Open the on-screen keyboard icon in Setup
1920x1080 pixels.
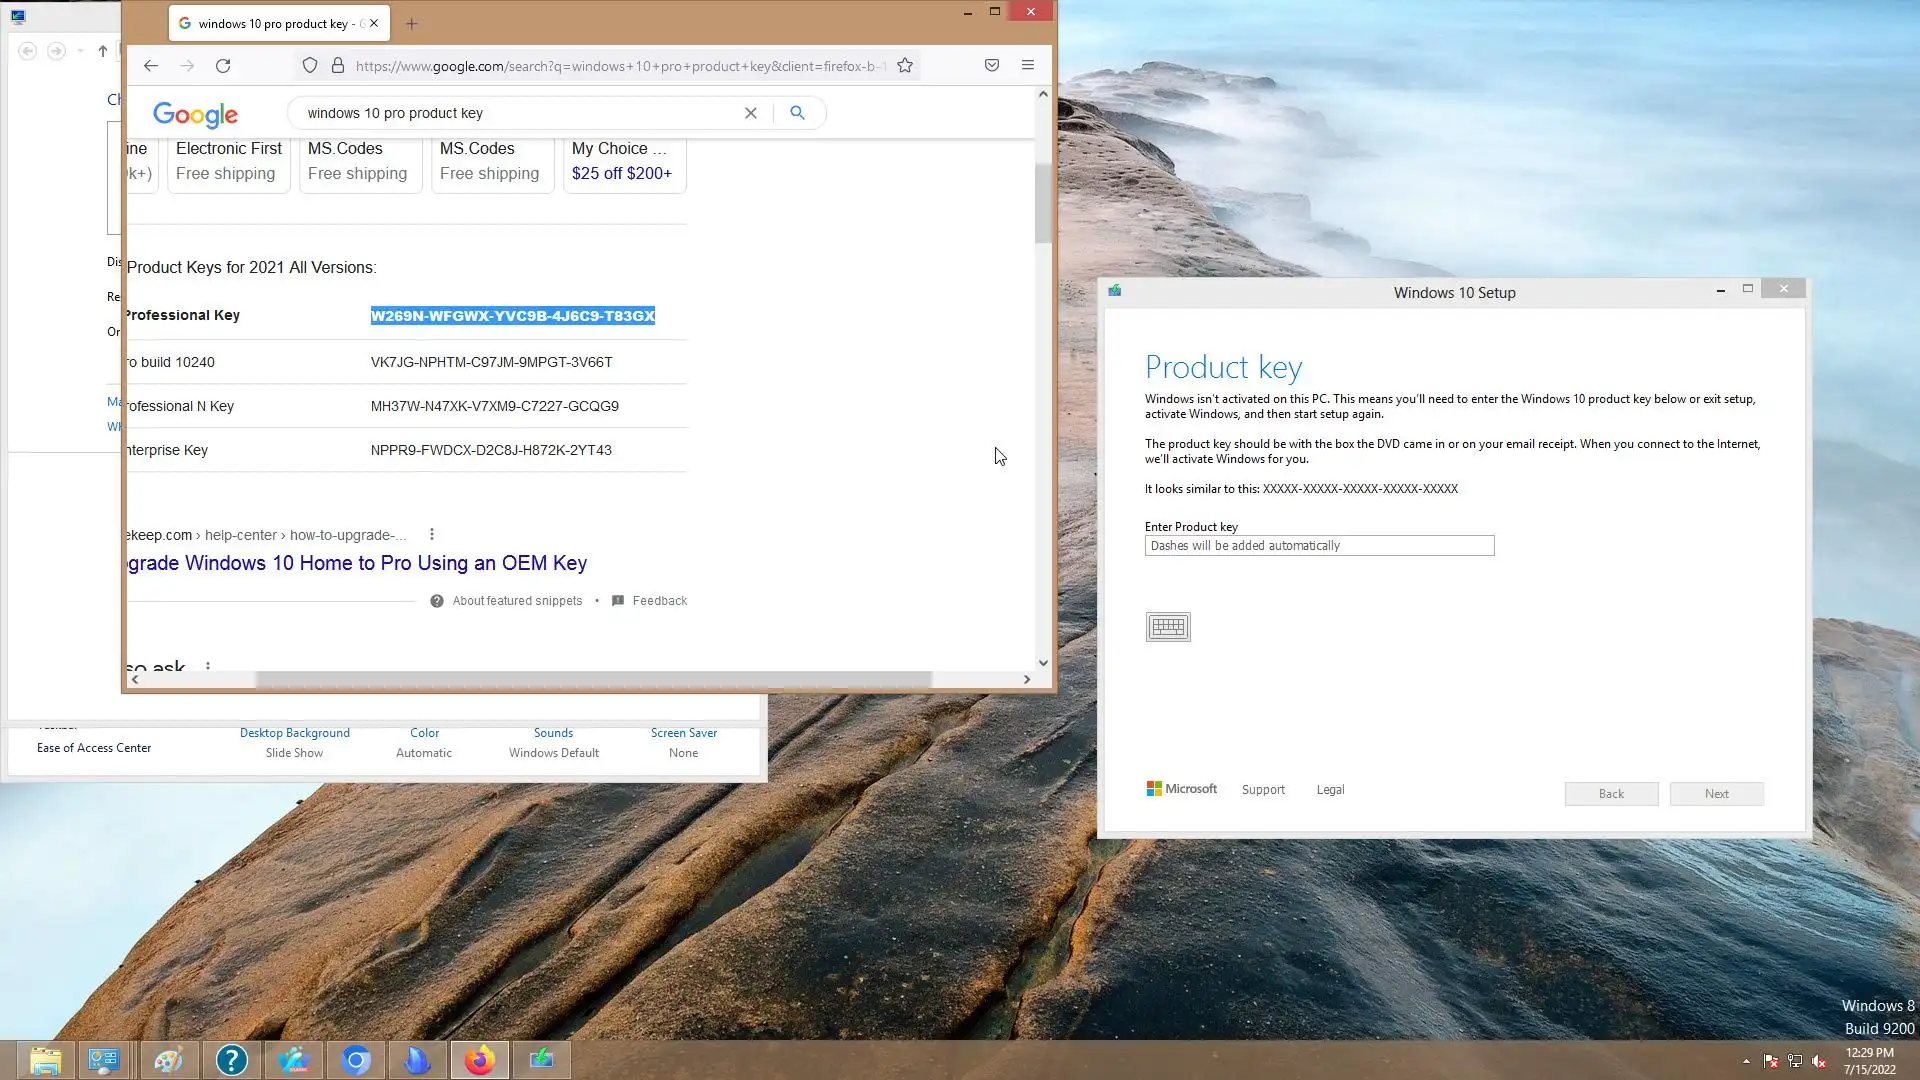click(x=1167, y=627)
